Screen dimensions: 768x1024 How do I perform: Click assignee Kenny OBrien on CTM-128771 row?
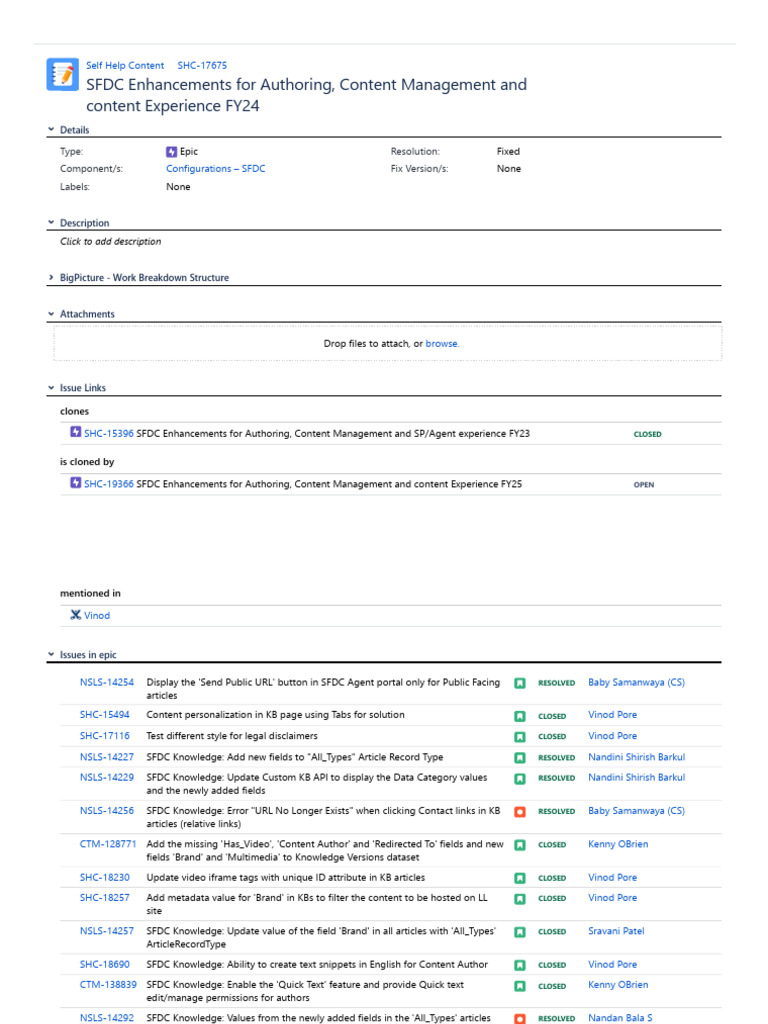(x=618, y=844)
